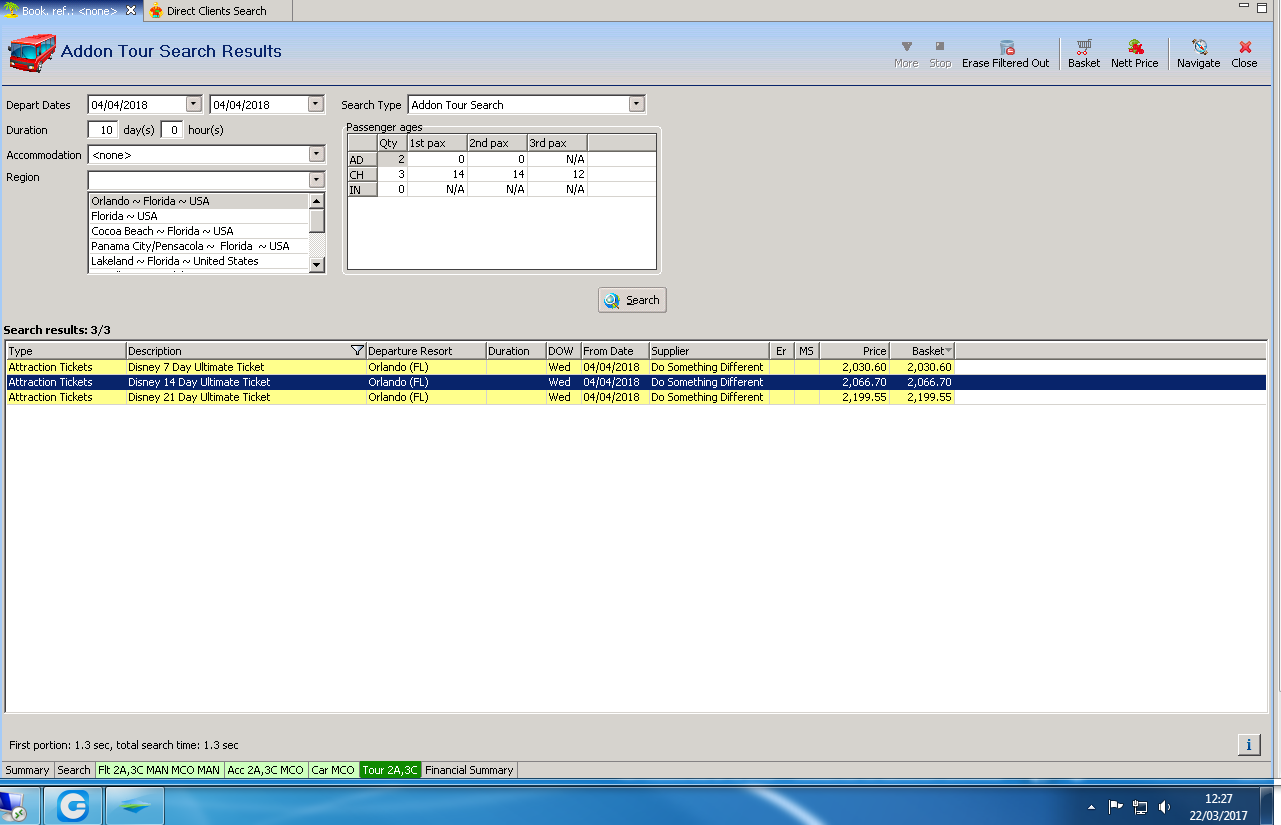Click the red bus Addon Tour icon

31,52
